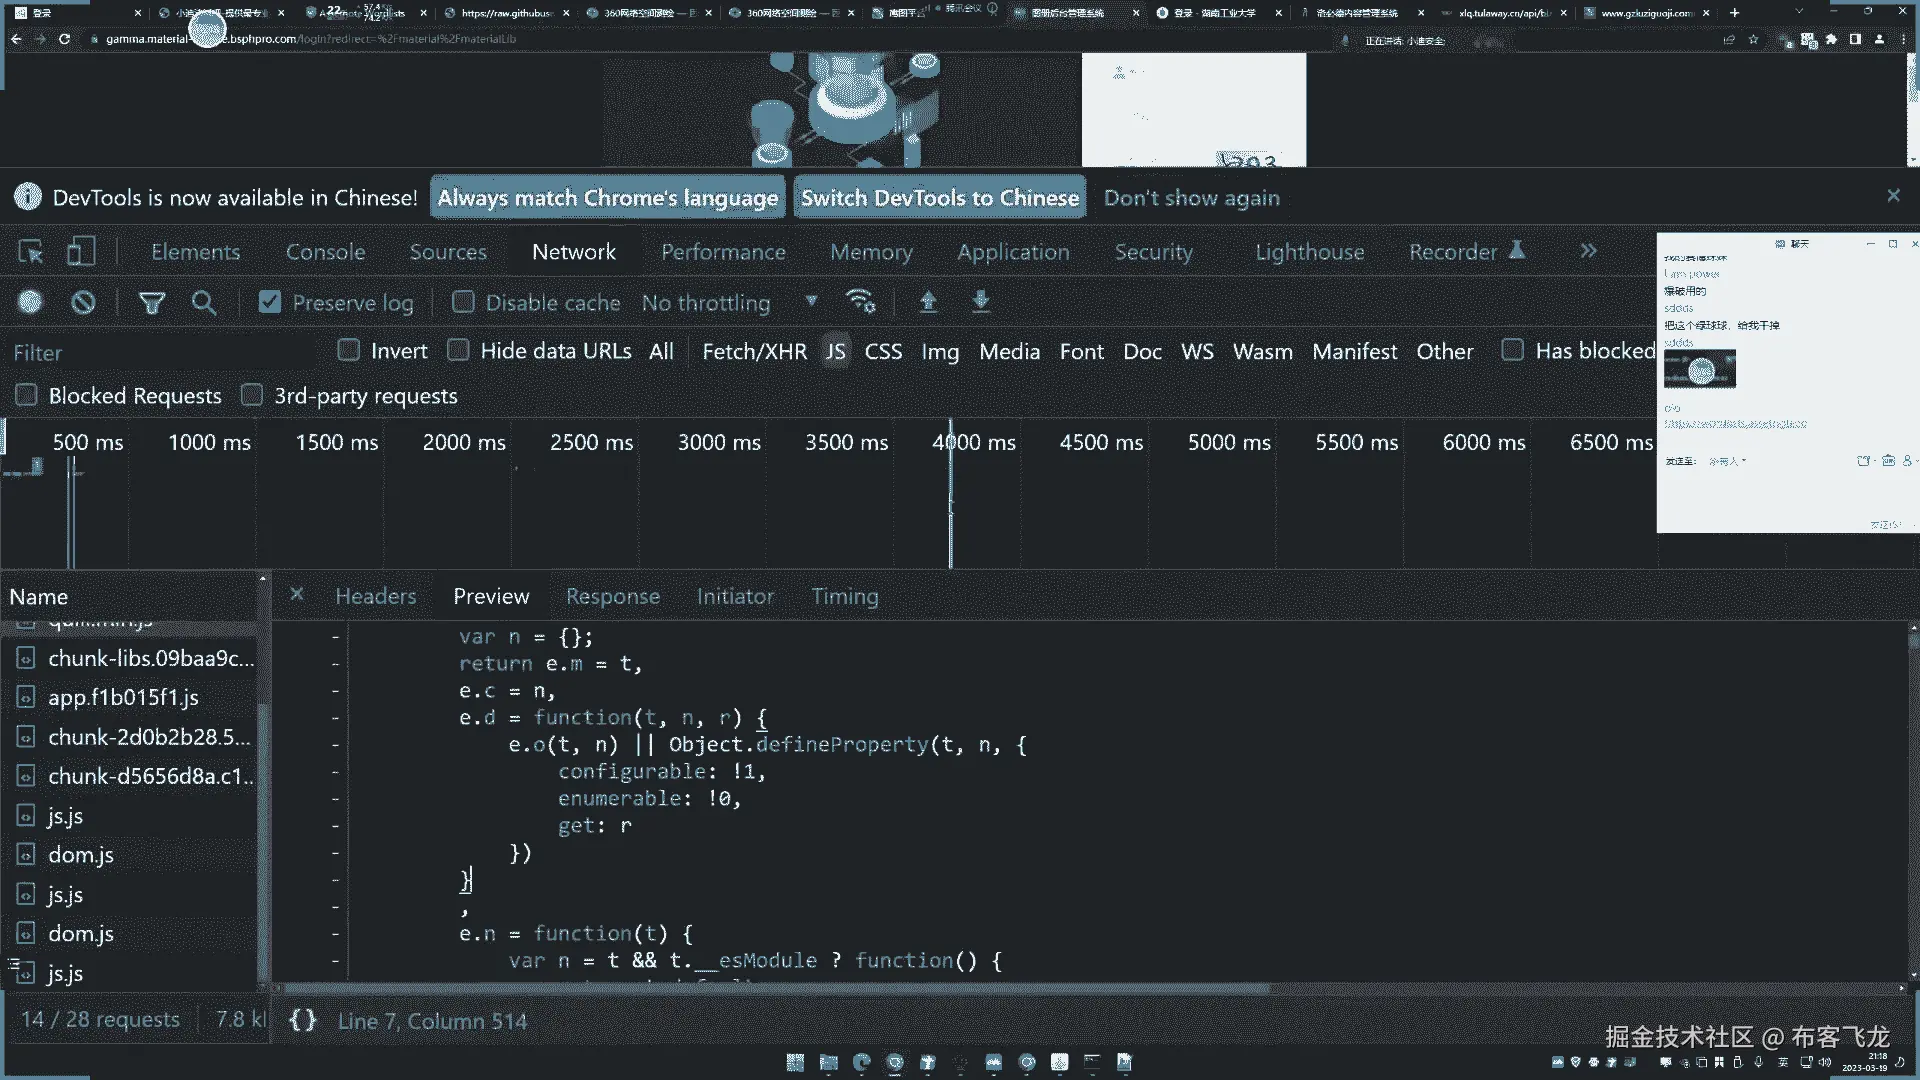This screenshot has height=1080, width=1920.
Task: Clear the network log
Action: point(83,302)
